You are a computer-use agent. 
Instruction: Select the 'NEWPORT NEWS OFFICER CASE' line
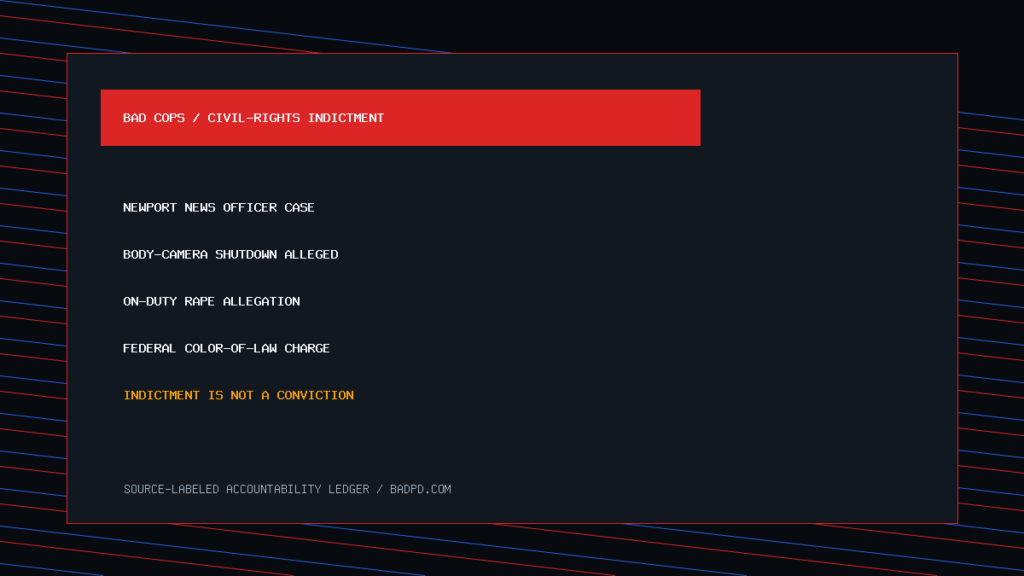219,208
